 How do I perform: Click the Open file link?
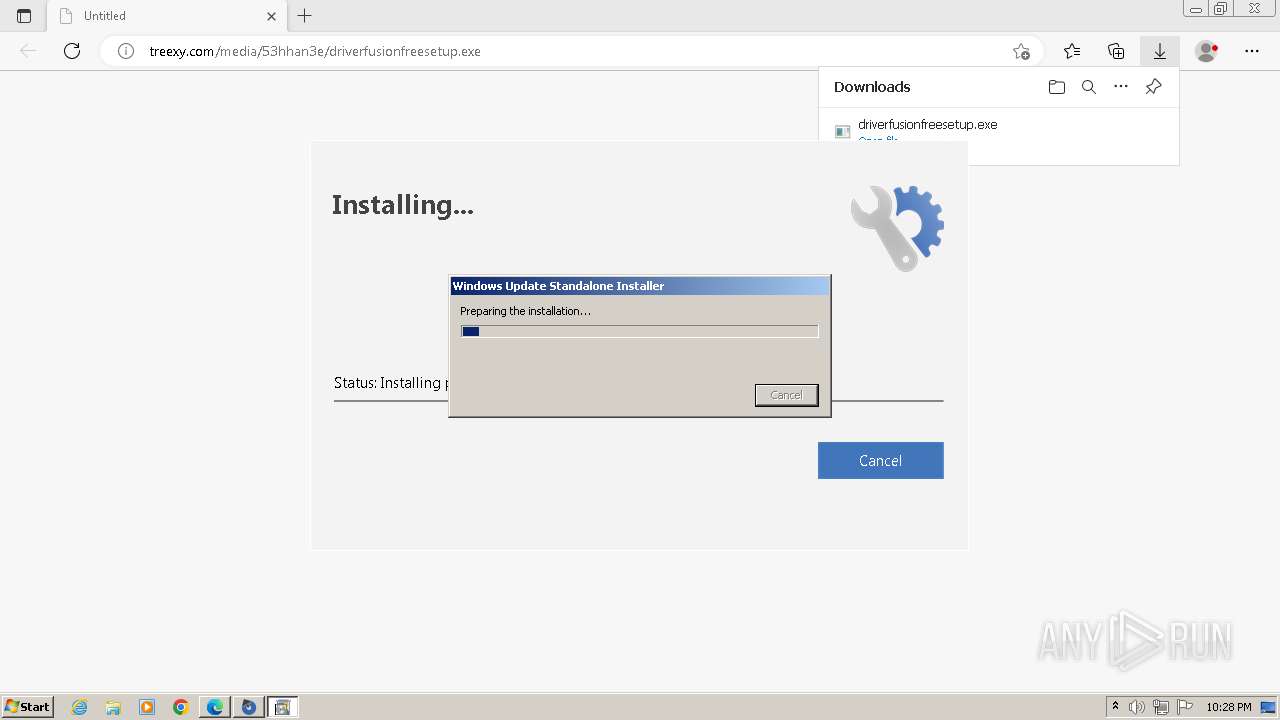click(x=878, y=140)
